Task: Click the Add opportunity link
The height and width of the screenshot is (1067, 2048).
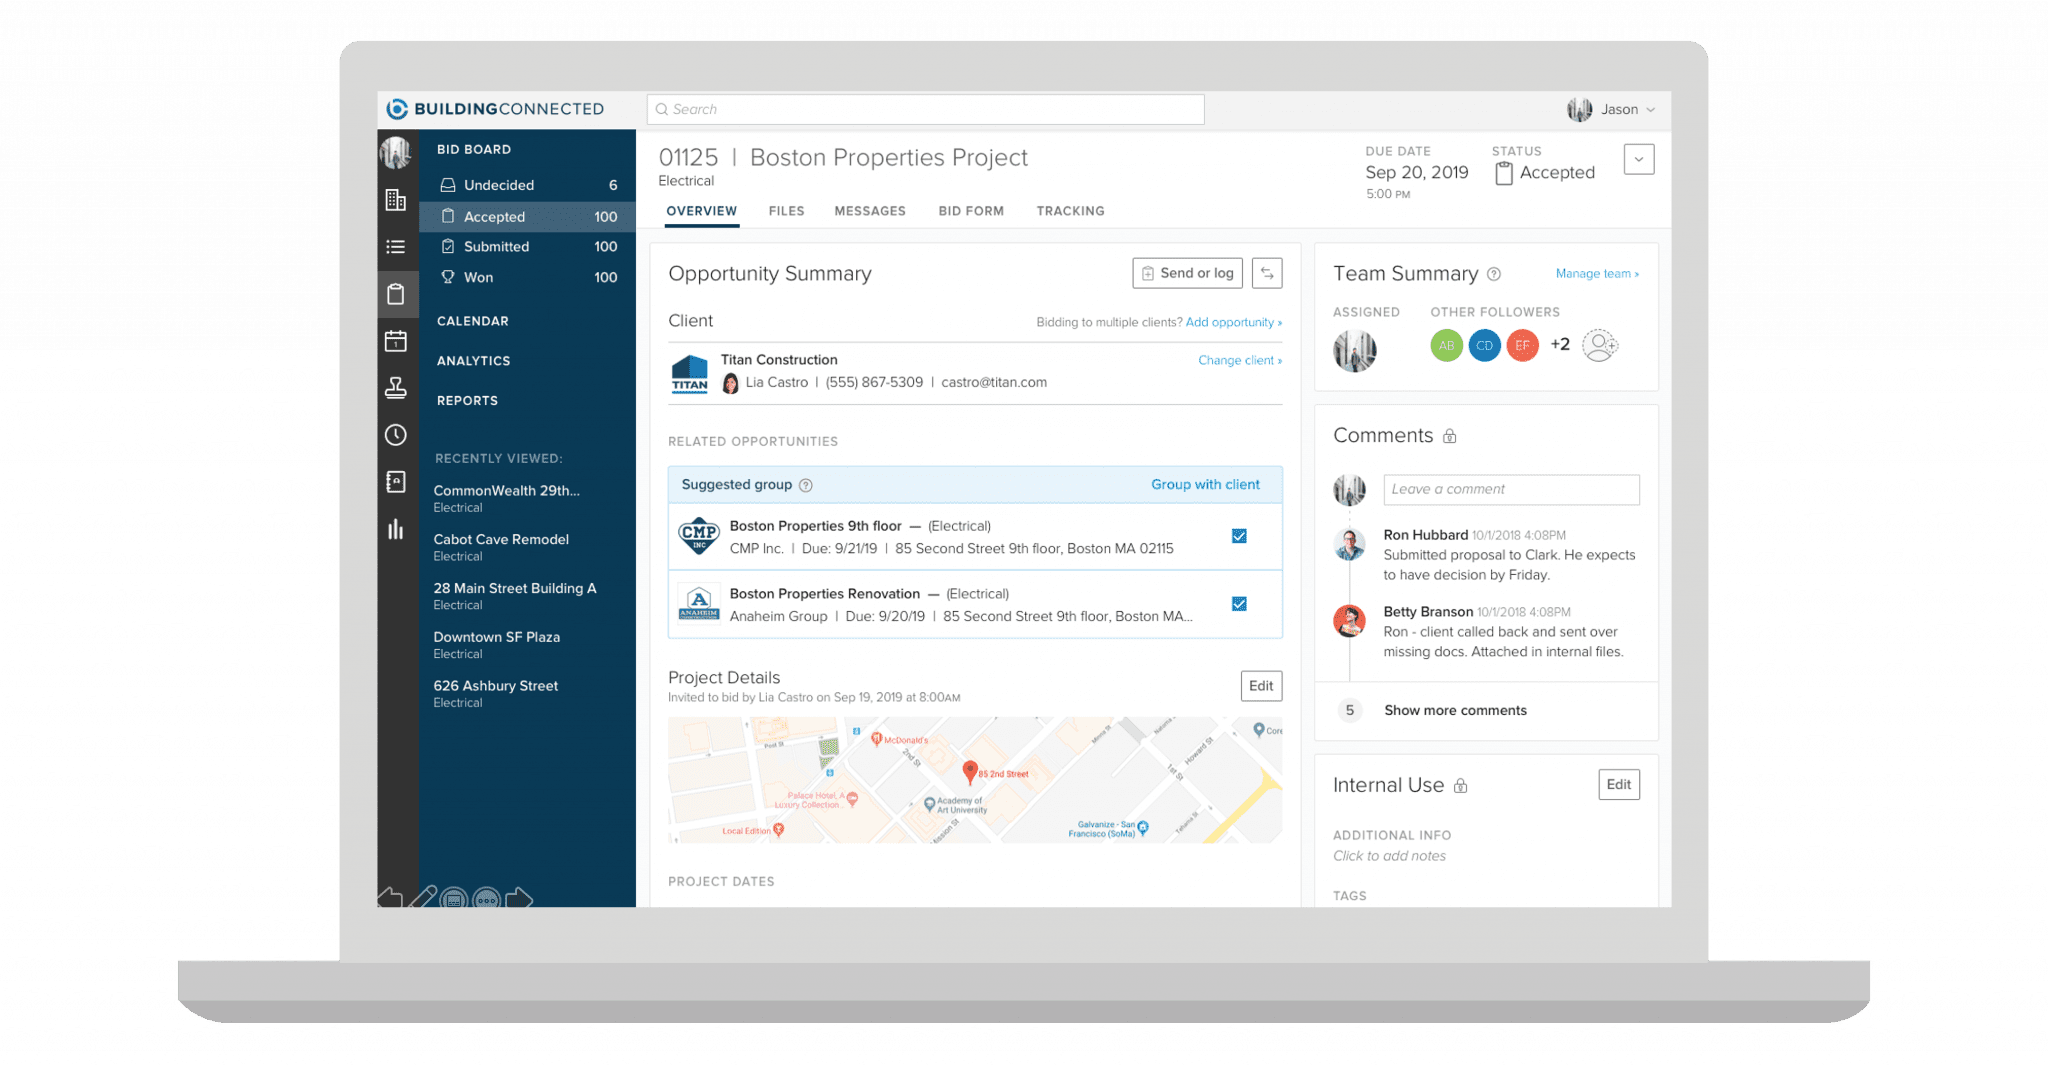Action: (x=1234, y=322)
